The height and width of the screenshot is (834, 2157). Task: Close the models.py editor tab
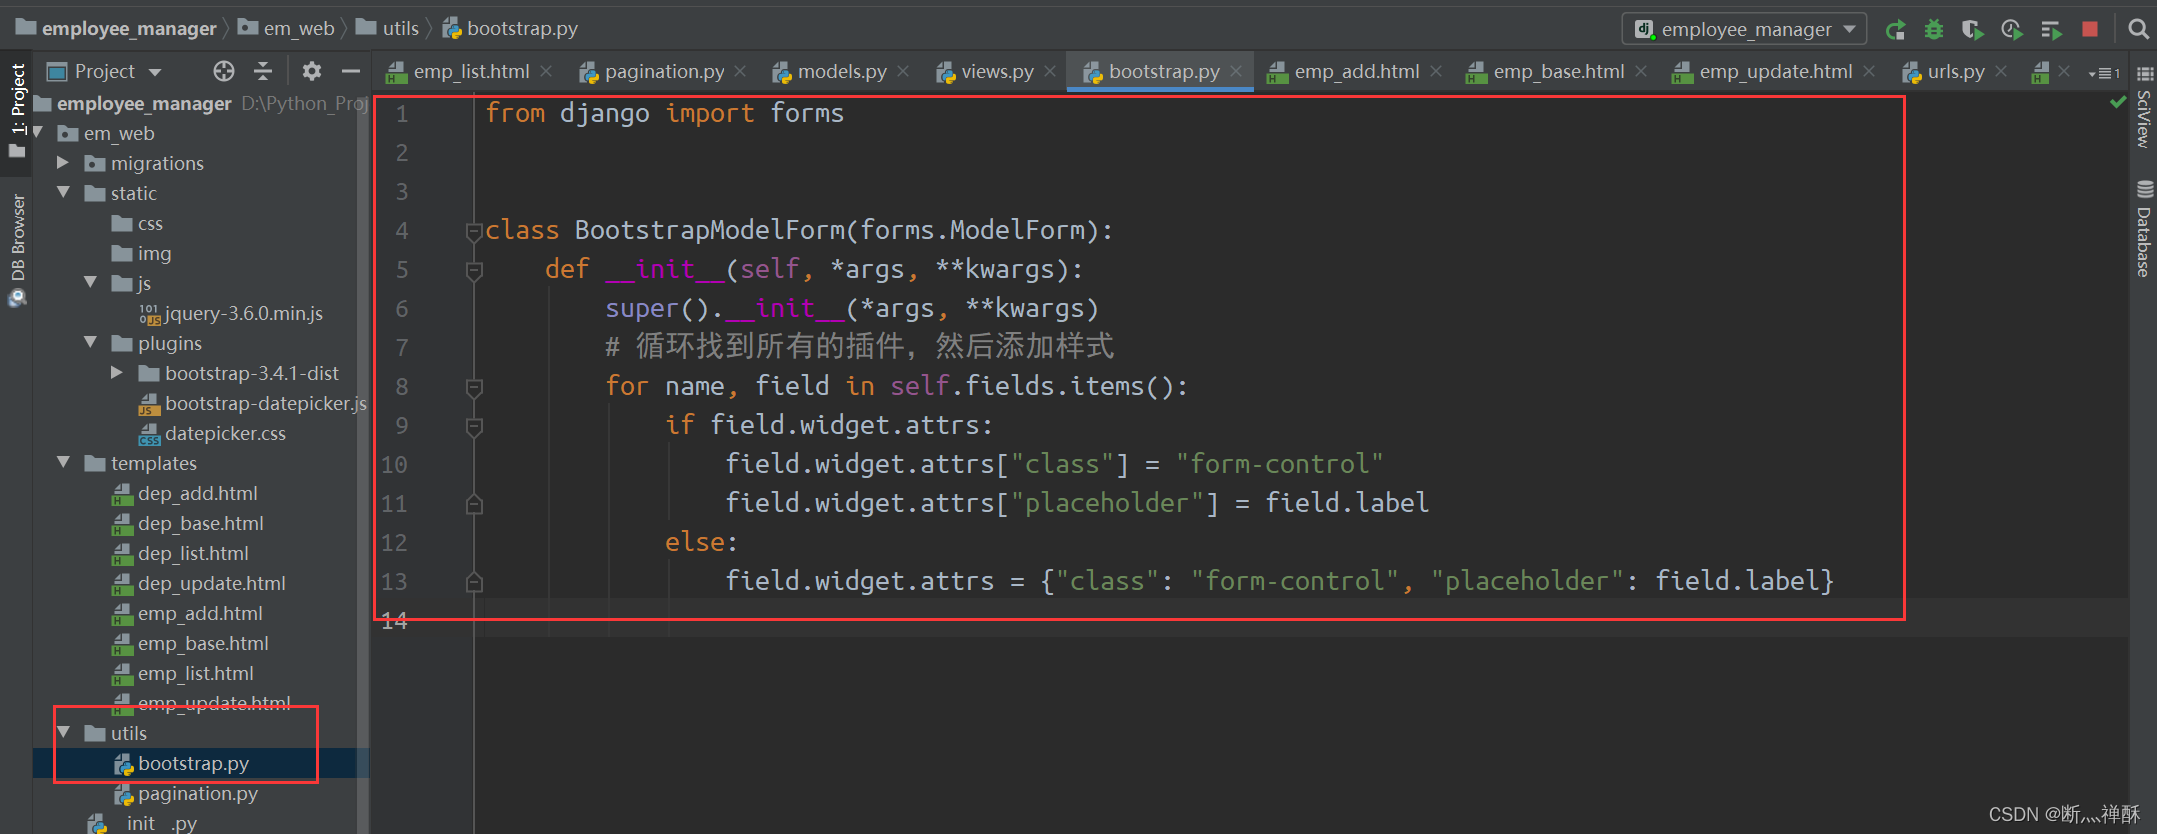coord(903,71)
